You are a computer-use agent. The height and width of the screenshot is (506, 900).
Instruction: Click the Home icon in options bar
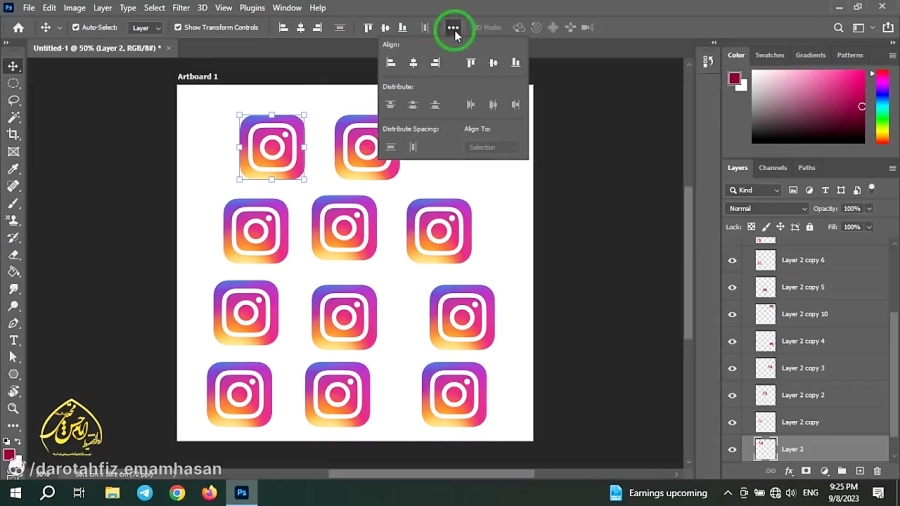pos(18,27)
